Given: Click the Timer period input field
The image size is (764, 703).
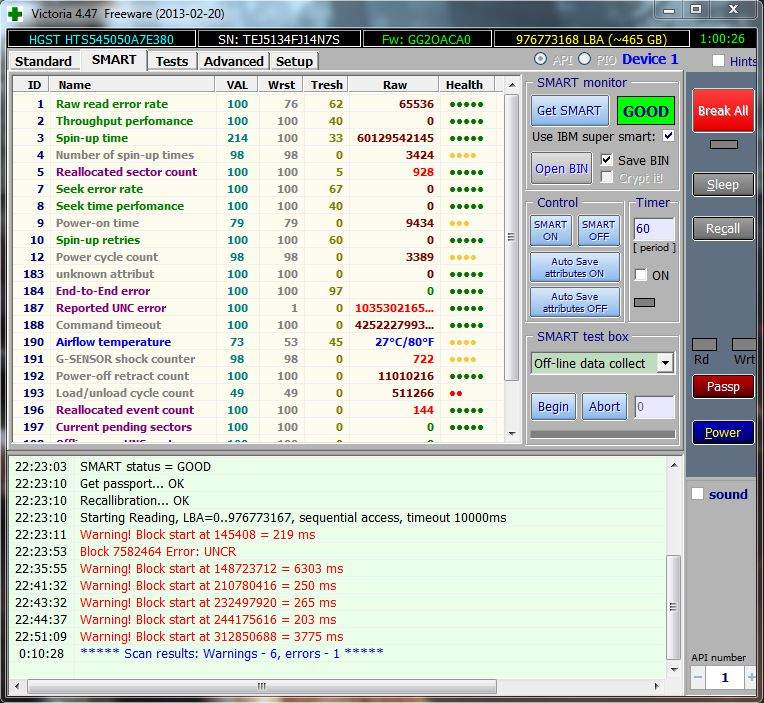Looking at the screenshot, I should coord(654,229).
